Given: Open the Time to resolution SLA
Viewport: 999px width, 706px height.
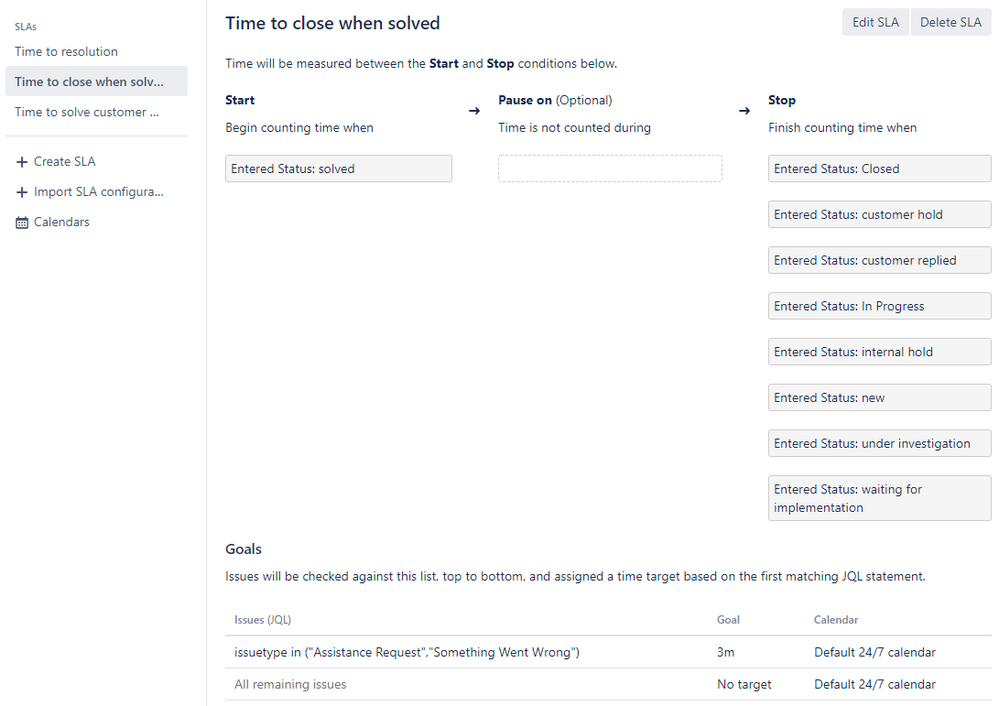Looking at the screenshot, I should 66,52.
